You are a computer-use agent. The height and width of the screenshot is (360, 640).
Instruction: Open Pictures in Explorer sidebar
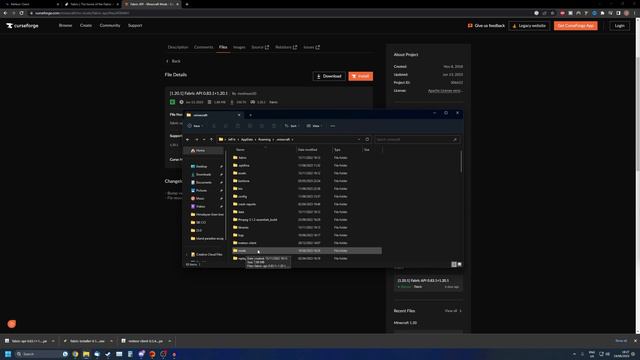201,191
